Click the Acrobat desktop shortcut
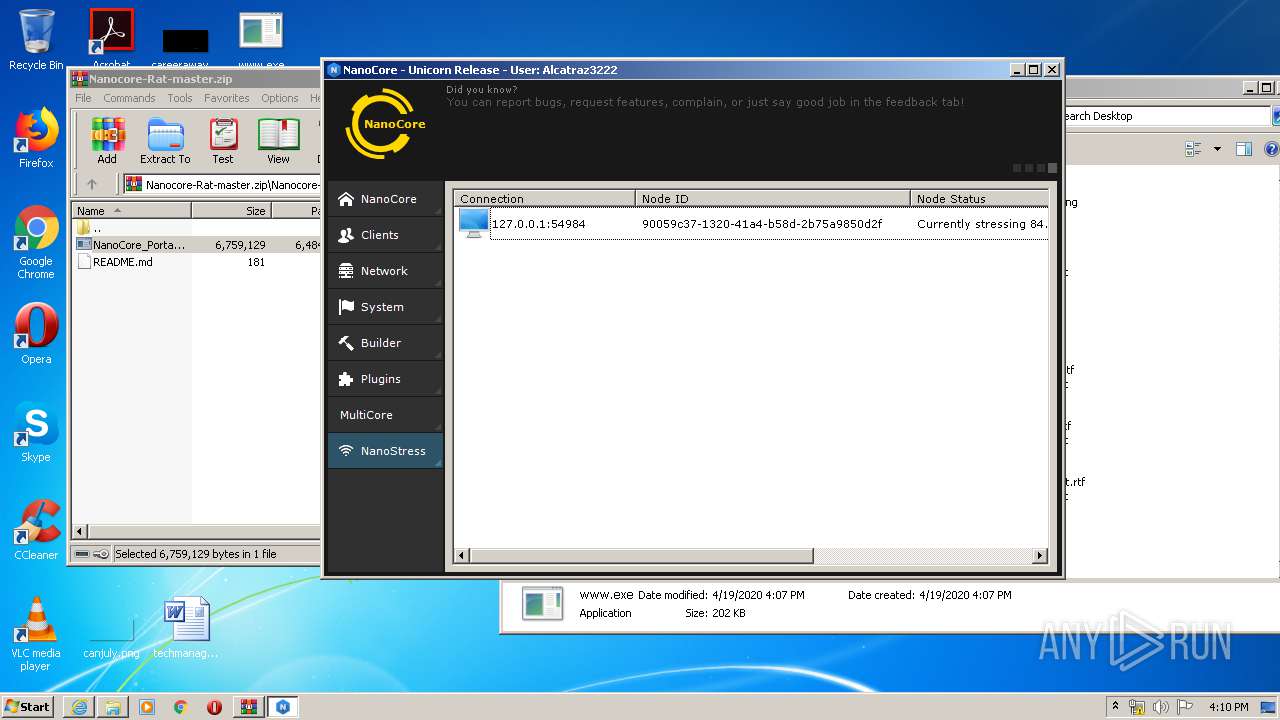 tap(111, 38)
